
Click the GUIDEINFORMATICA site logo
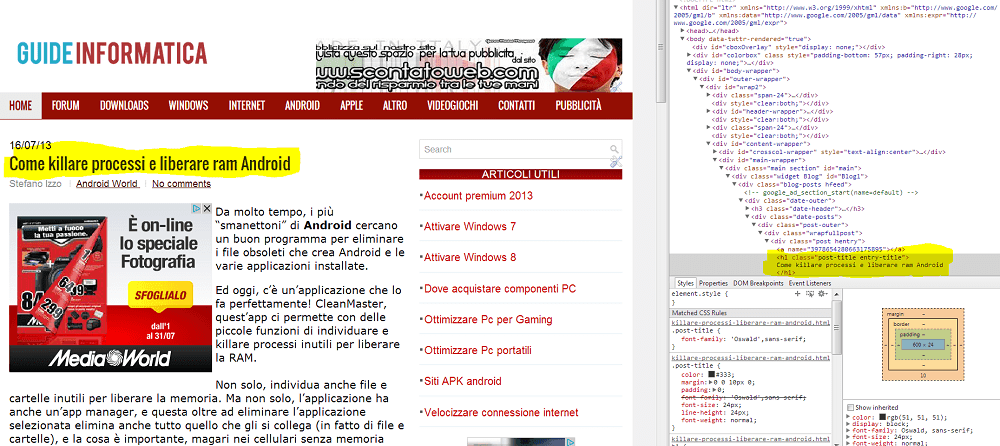[x=112, y=53]
